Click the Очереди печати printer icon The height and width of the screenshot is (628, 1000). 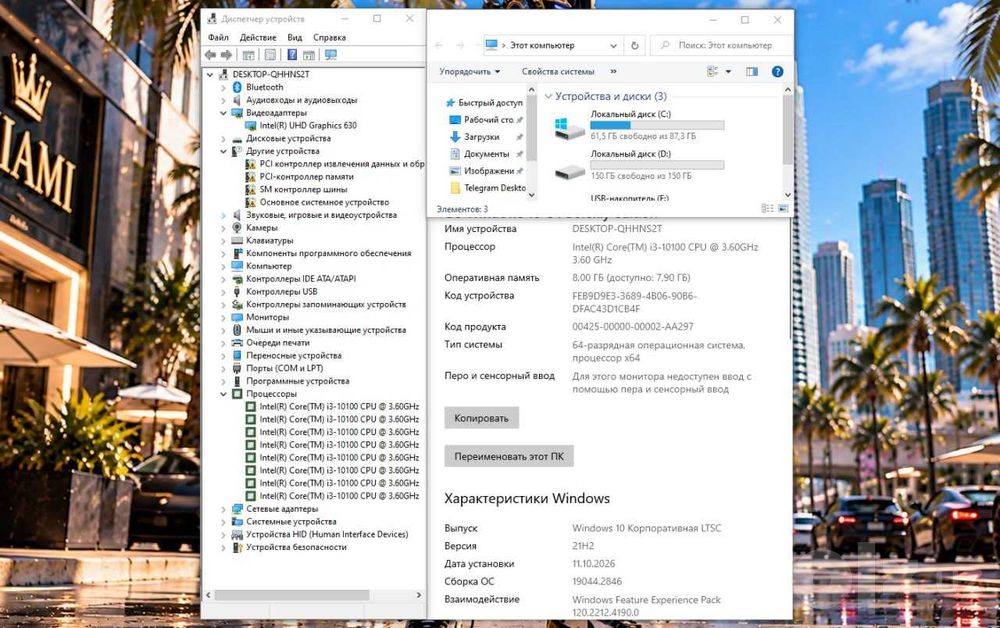(x=237, y=342)
